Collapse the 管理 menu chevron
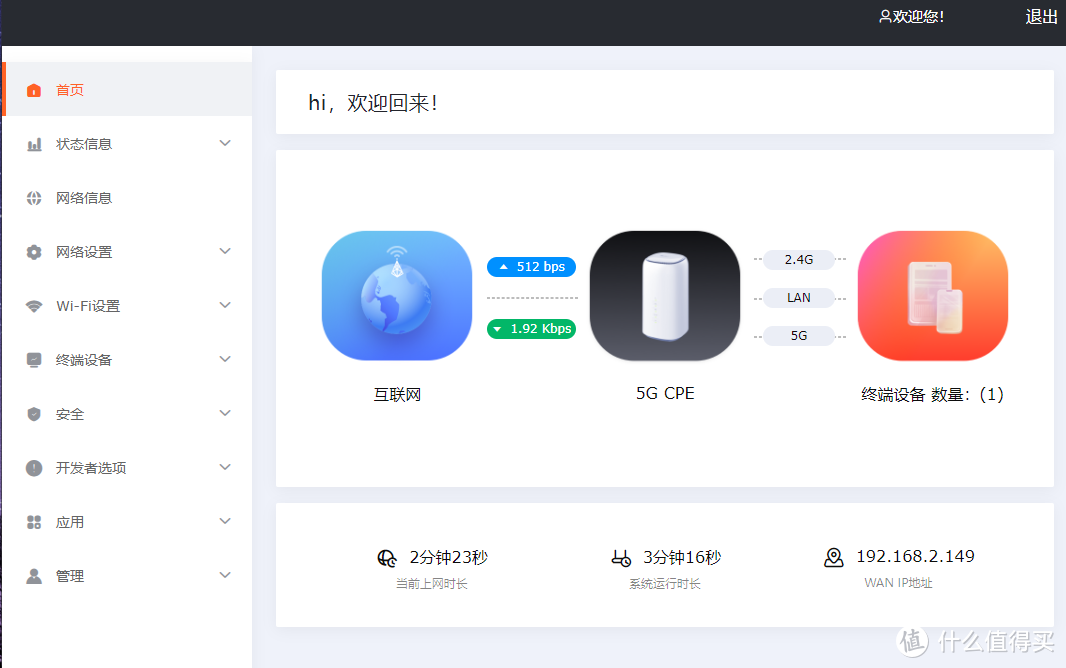 (x=225, y=575)
